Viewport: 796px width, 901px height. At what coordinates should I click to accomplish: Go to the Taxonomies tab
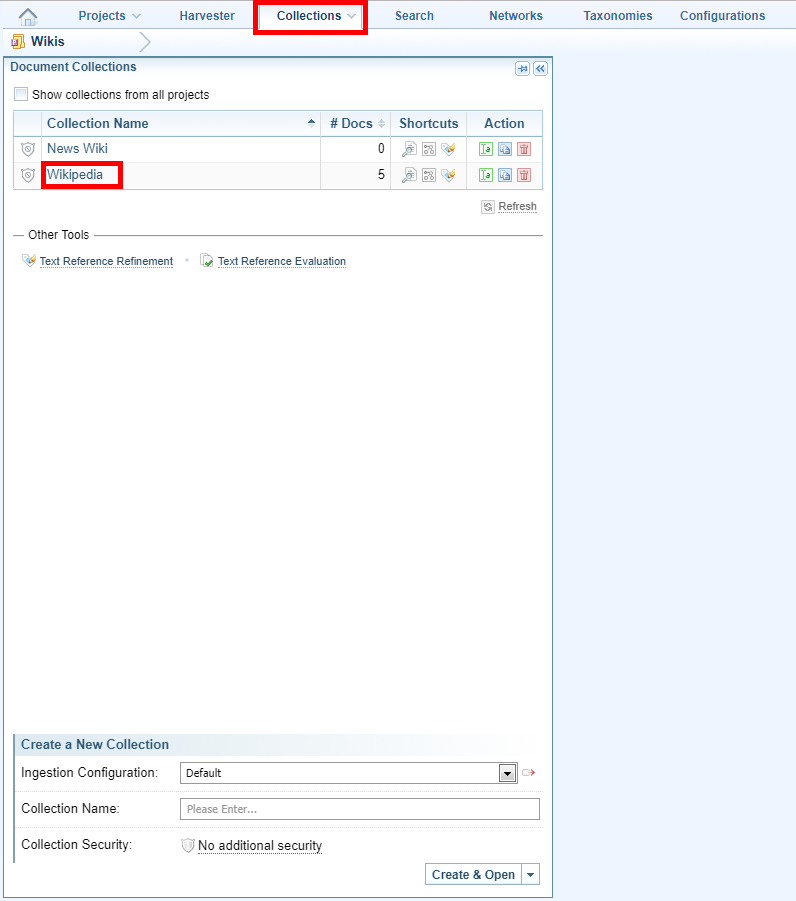[x=617, y=16]
